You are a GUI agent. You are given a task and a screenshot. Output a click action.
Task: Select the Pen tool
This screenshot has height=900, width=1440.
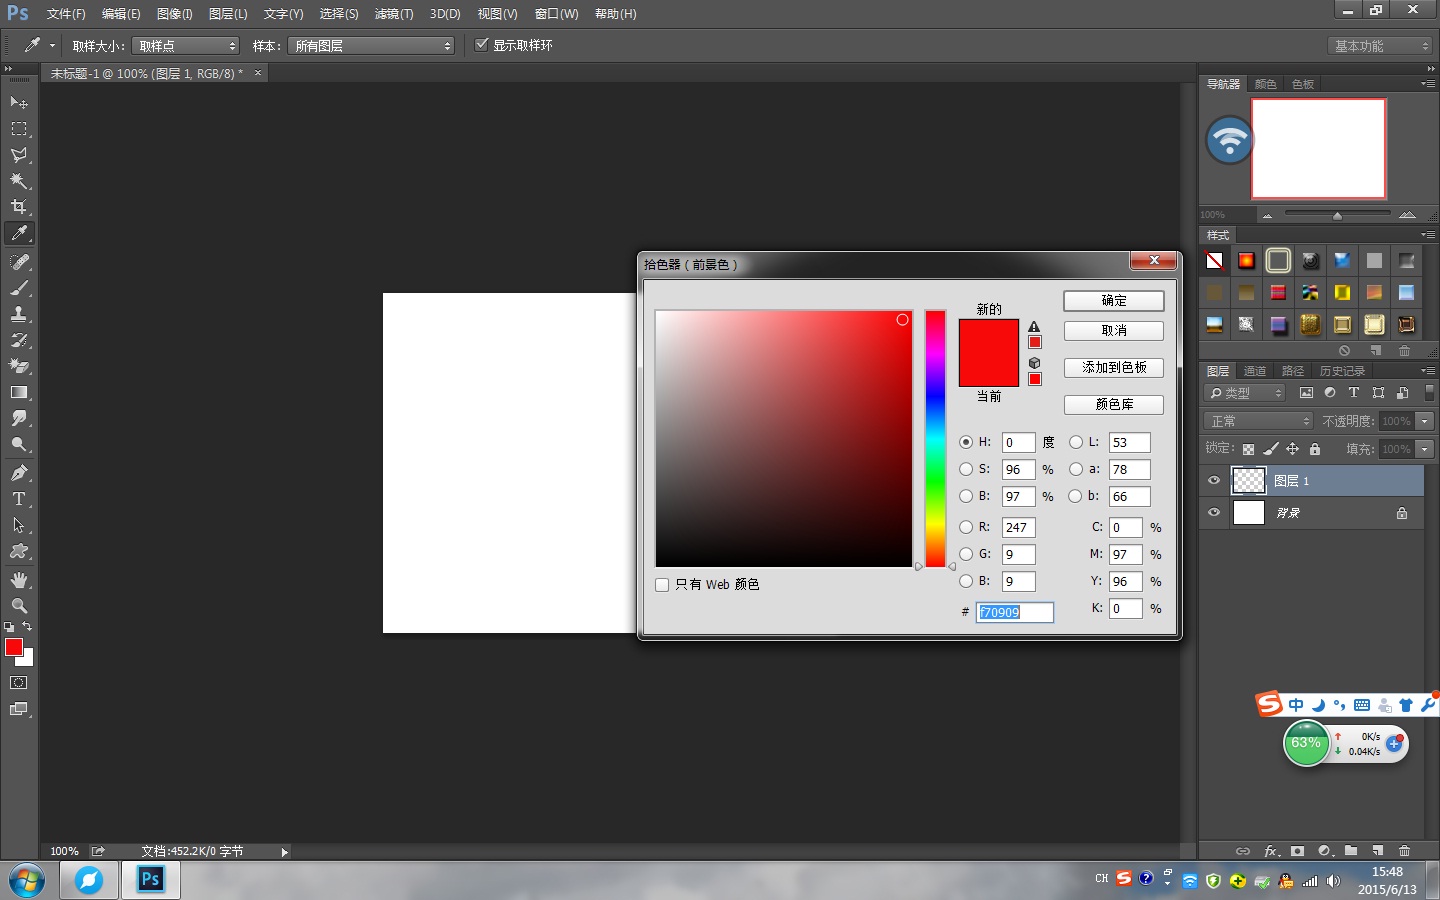(19, 473)
